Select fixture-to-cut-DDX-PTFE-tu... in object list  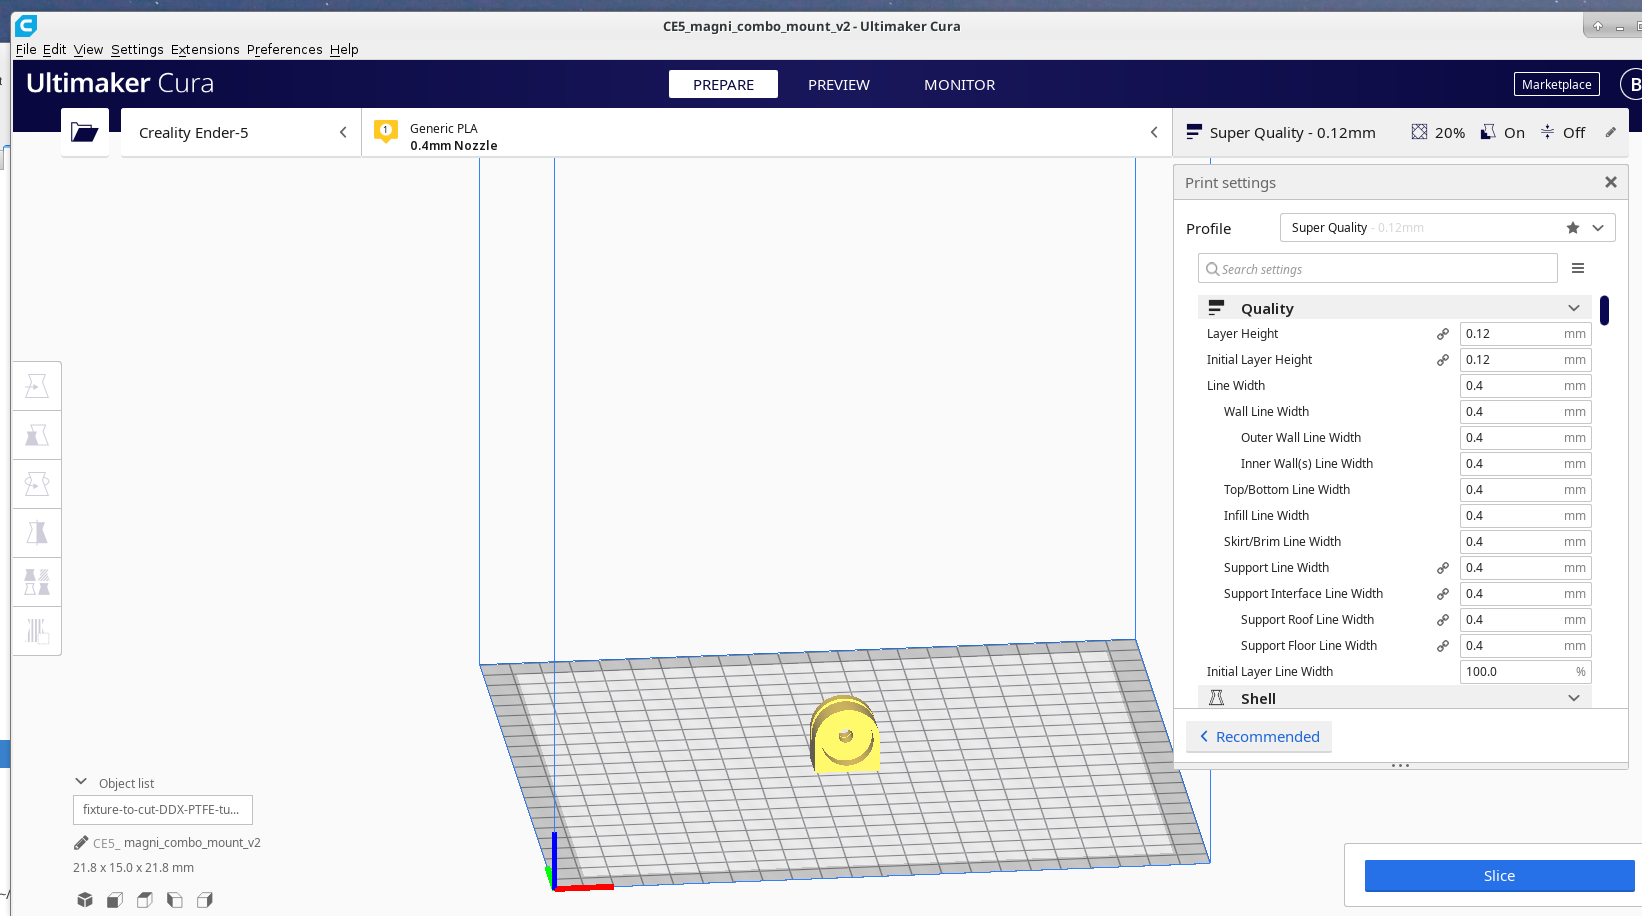(163, 809)
